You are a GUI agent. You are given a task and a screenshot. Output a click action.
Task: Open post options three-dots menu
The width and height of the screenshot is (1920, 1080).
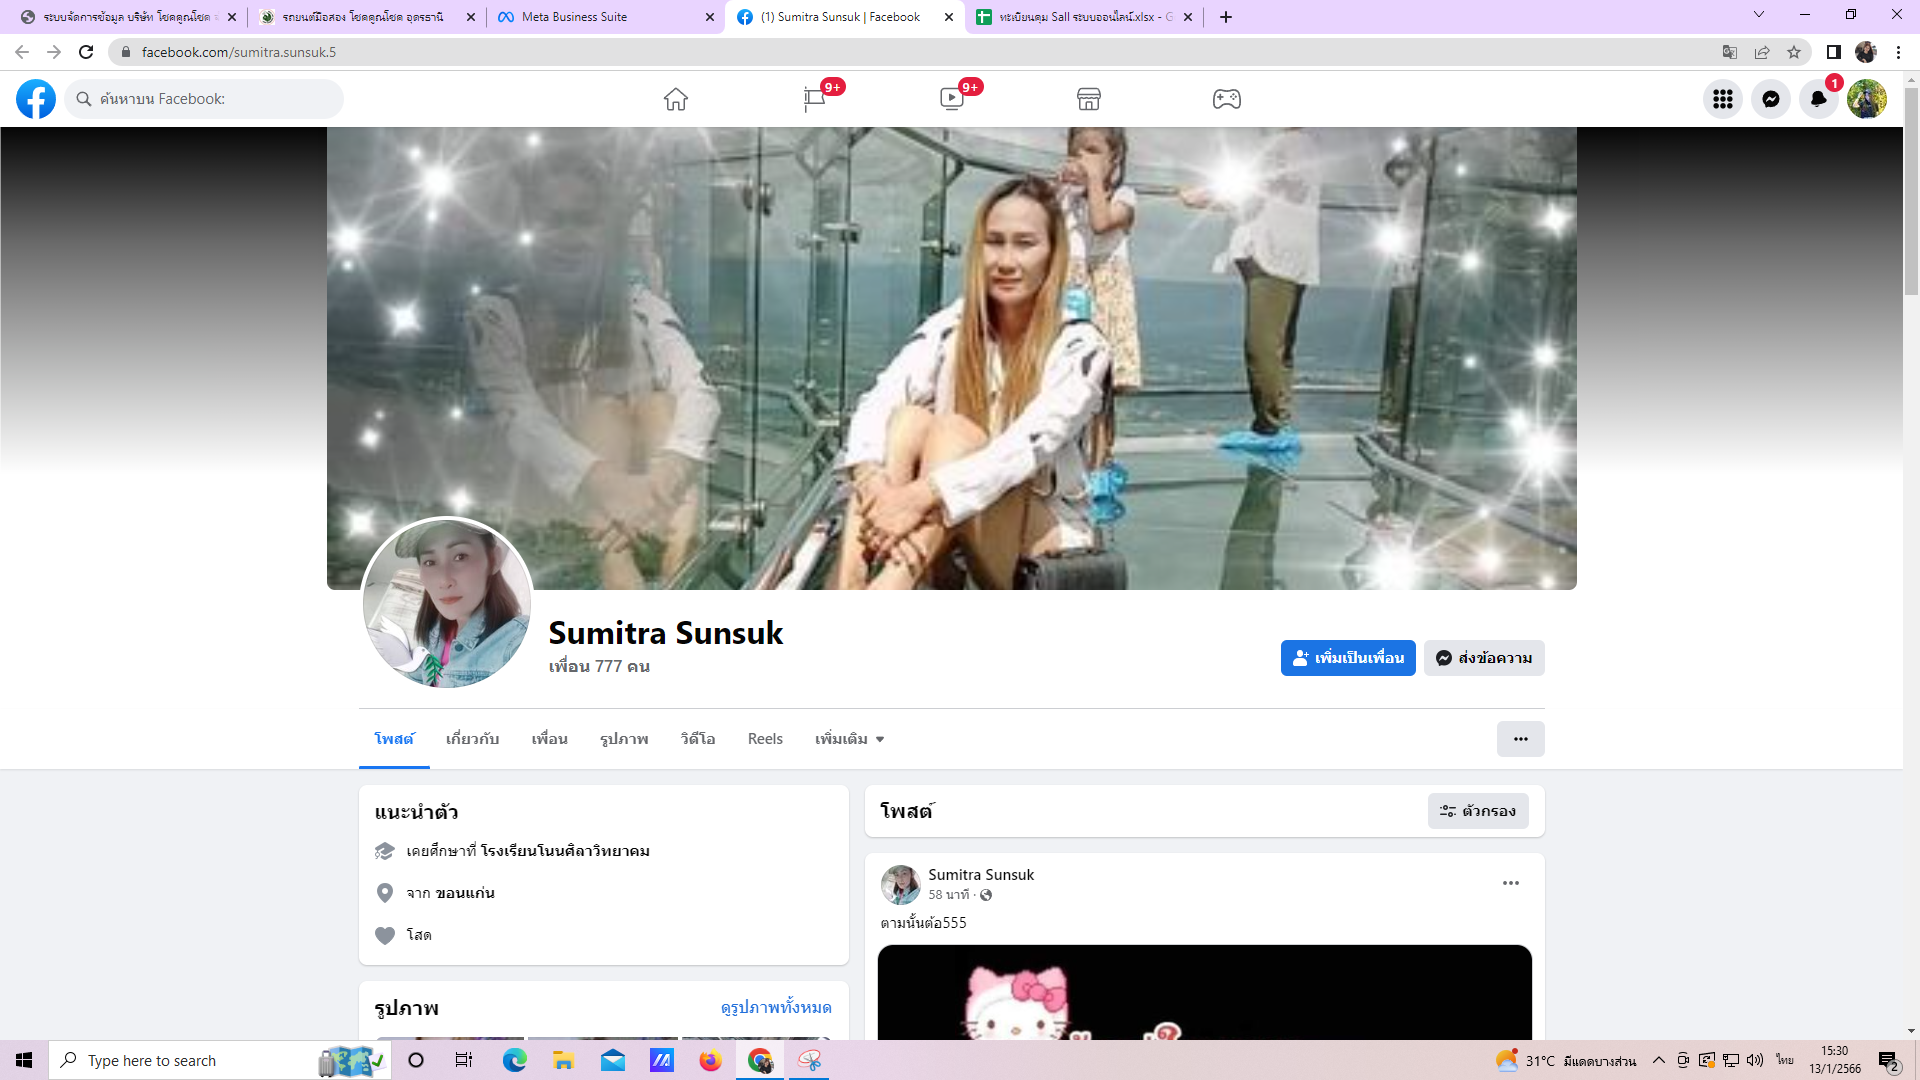click(x=1511, y=883)
